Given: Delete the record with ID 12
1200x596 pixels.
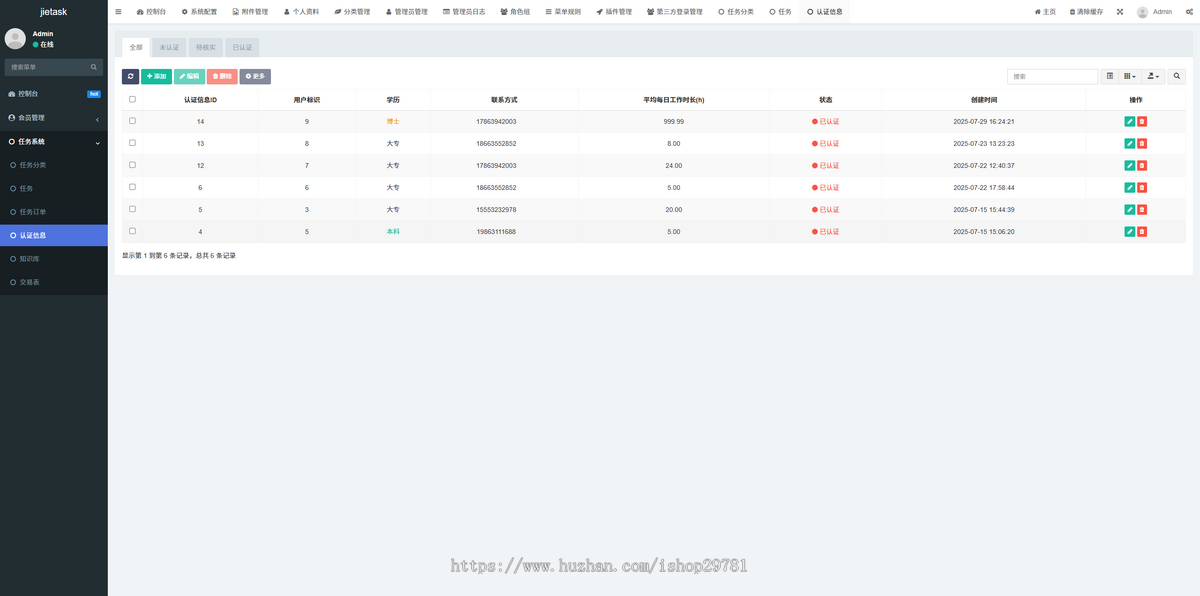Looking at the screenshot, I should click(1142, 165).
